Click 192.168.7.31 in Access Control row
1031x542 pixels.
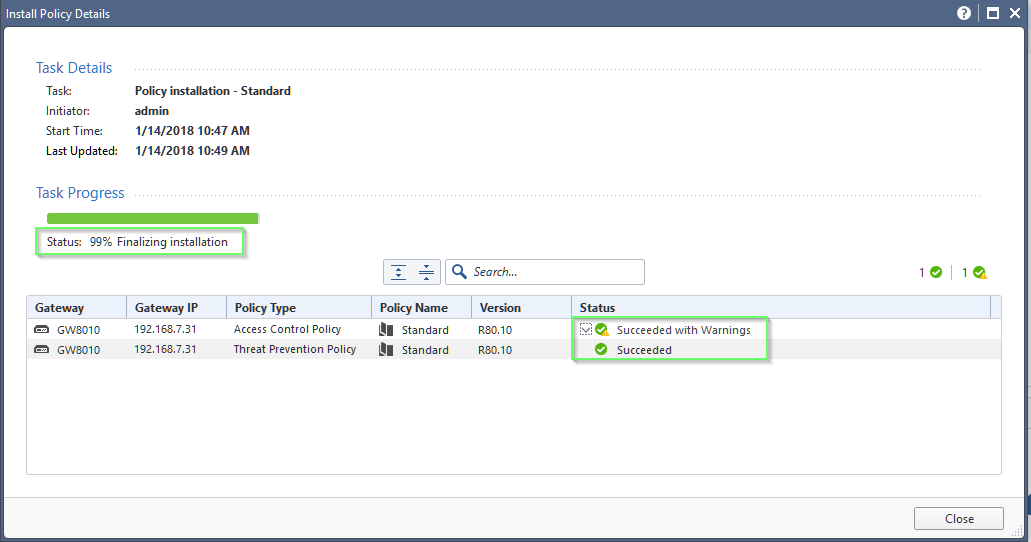[x=165, y=329]
